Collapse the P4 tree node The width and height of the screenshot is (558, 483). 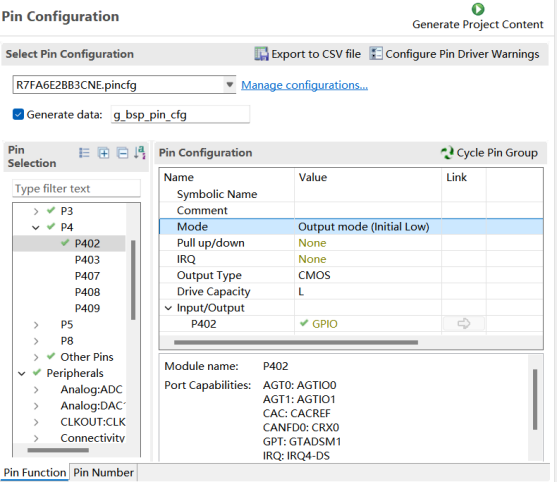tap(36, 227)
